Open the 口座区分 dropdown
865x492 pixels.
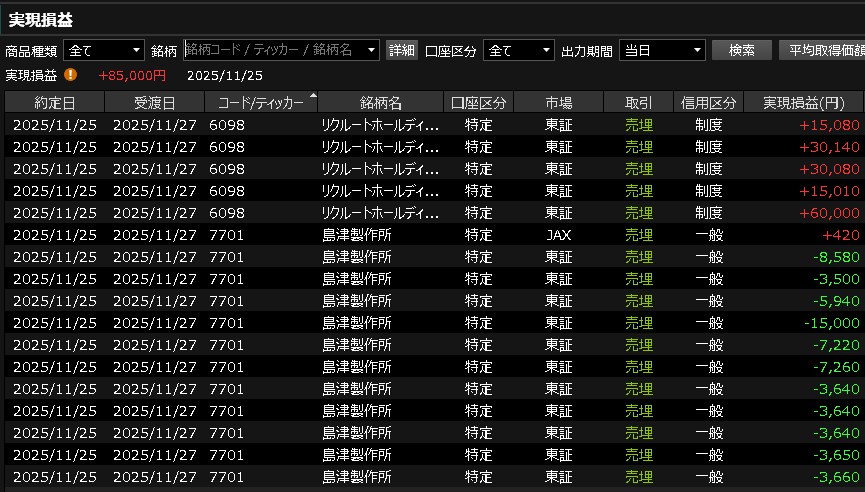coord(518,50)
